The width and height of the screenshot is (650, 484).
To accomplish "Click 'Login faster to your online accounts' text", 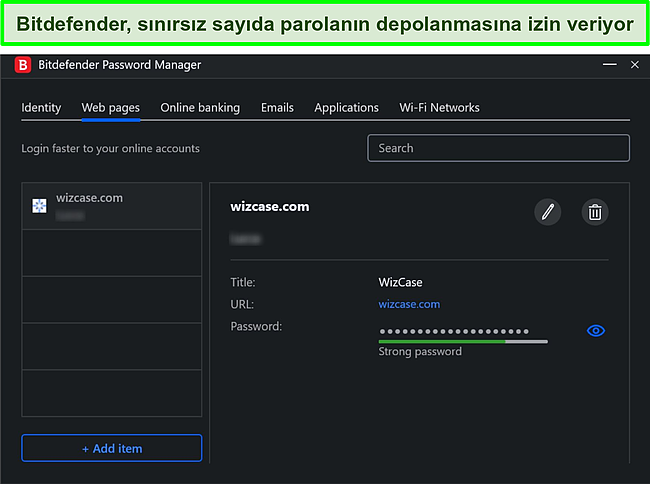I will tap(110, 149).
